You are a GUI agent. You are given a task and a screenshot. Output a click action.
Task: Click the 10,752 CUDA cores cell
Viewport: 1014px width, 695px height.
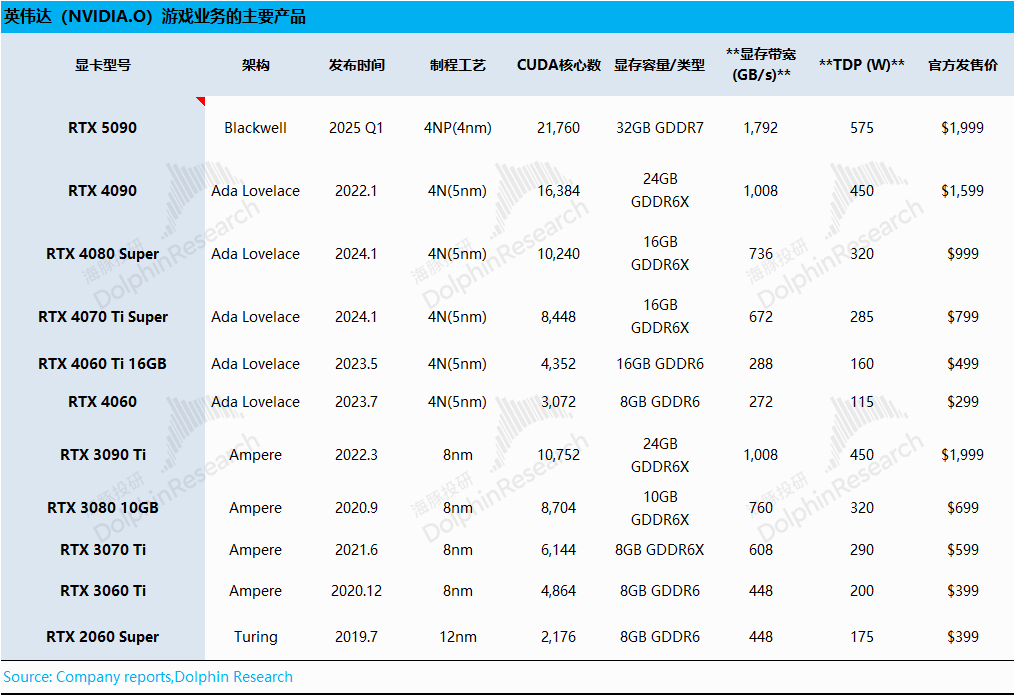pyautogui.click(x=559, y=454)
